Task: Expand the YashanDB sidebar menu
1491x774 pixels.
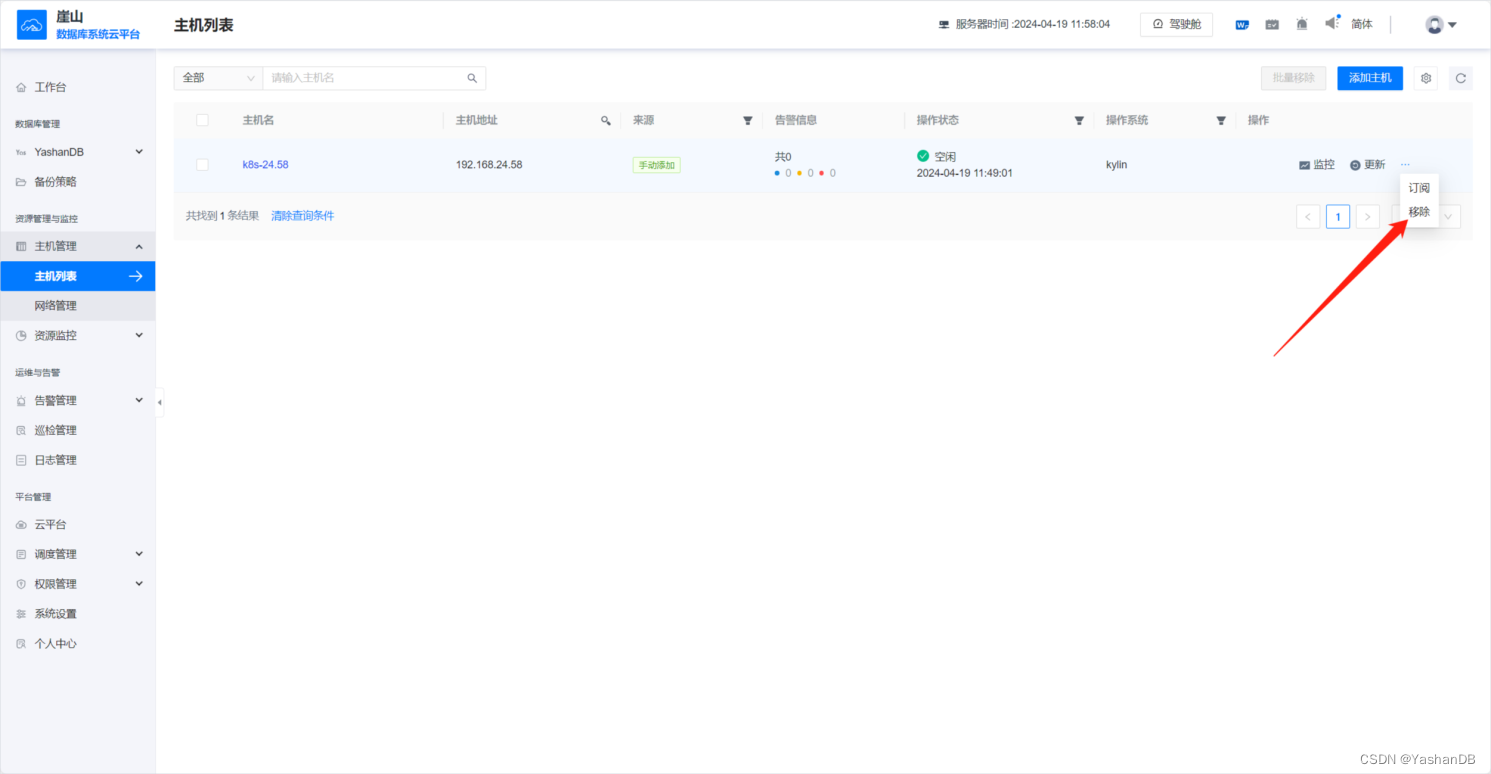Action: 78,152
